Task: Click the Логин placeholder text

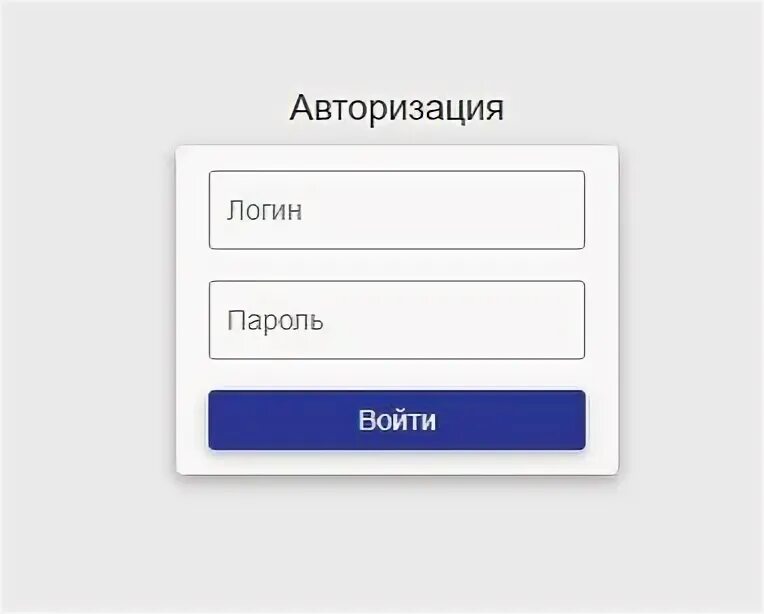Action: point(265,211)
